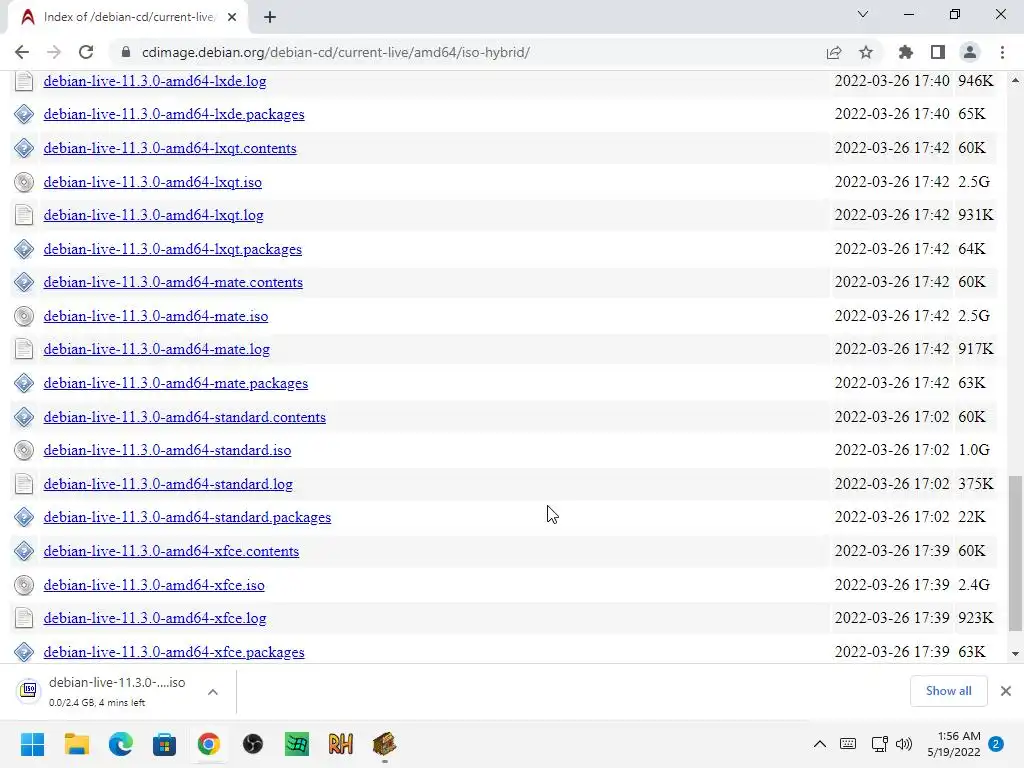Open debian-live-11.3.0-amd64-mate.contents link
This screenshot has width=1024, height=768.
click(173, 283)
